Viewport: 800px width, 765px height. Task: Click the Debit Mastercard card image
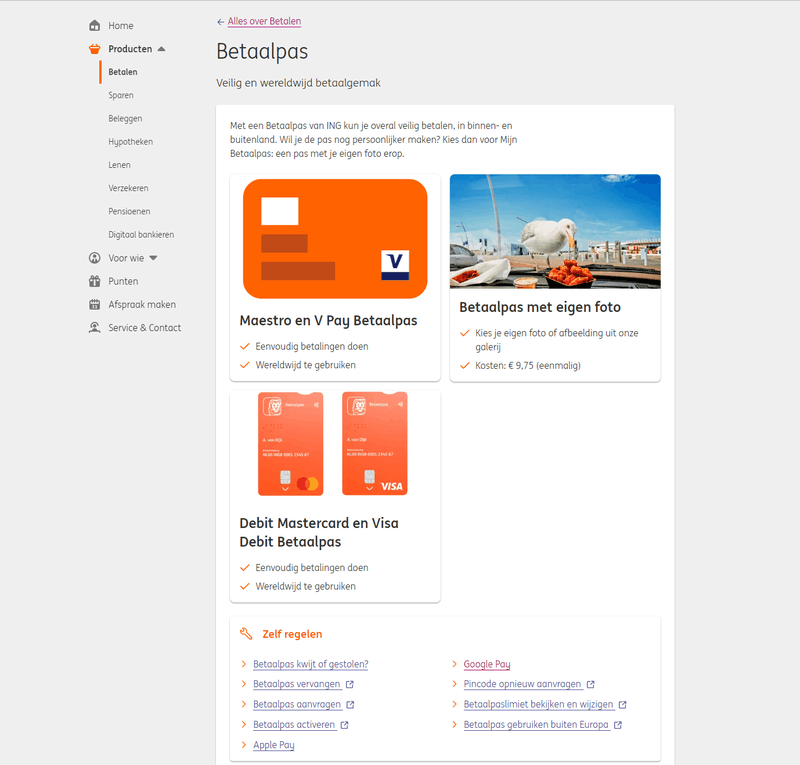291,443
